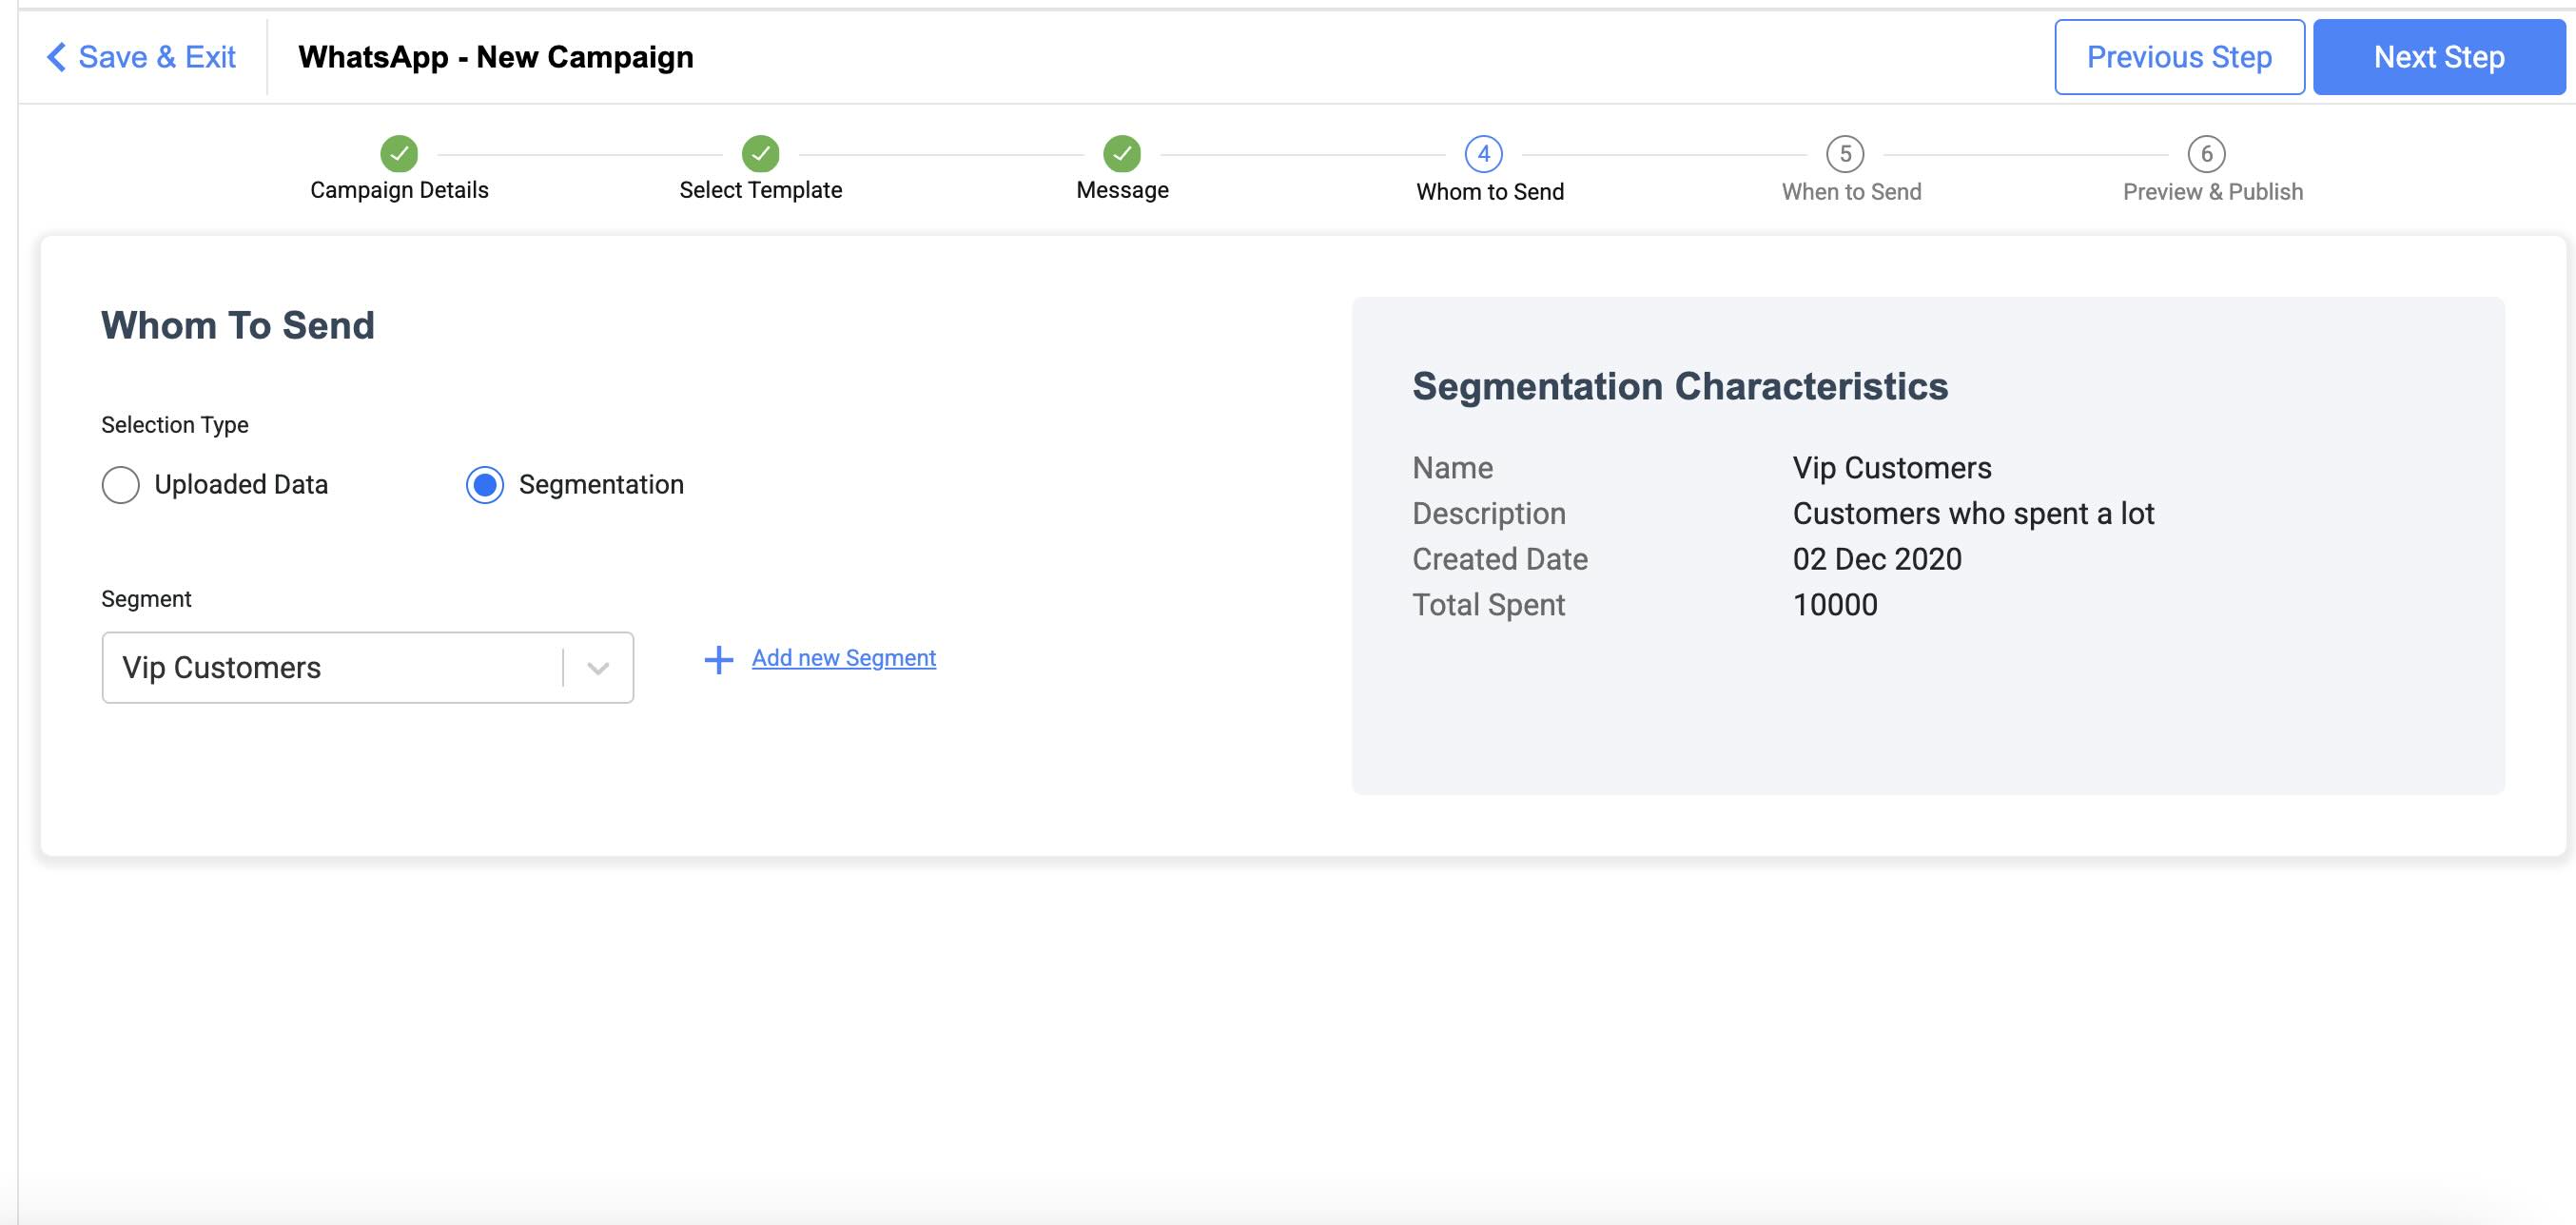Screen dimensions: 2576x1225
Task: Select the Uploaded Data radio button
Action: 121,485
